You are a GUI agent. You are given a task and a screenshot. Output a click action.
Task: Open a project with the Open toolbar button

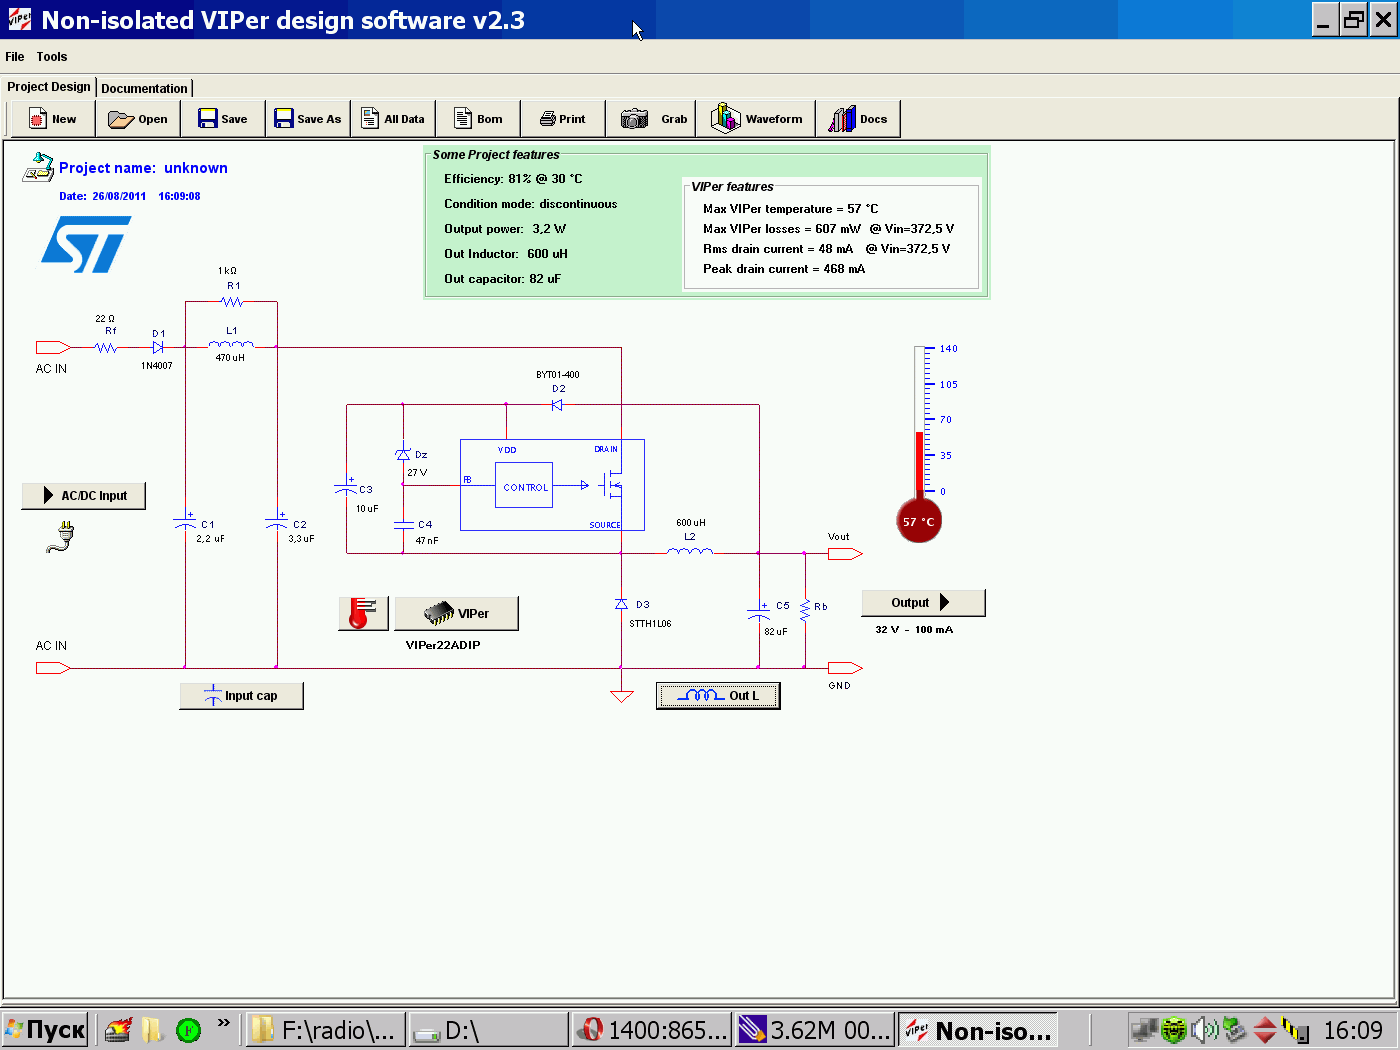[x=138, y=119]
